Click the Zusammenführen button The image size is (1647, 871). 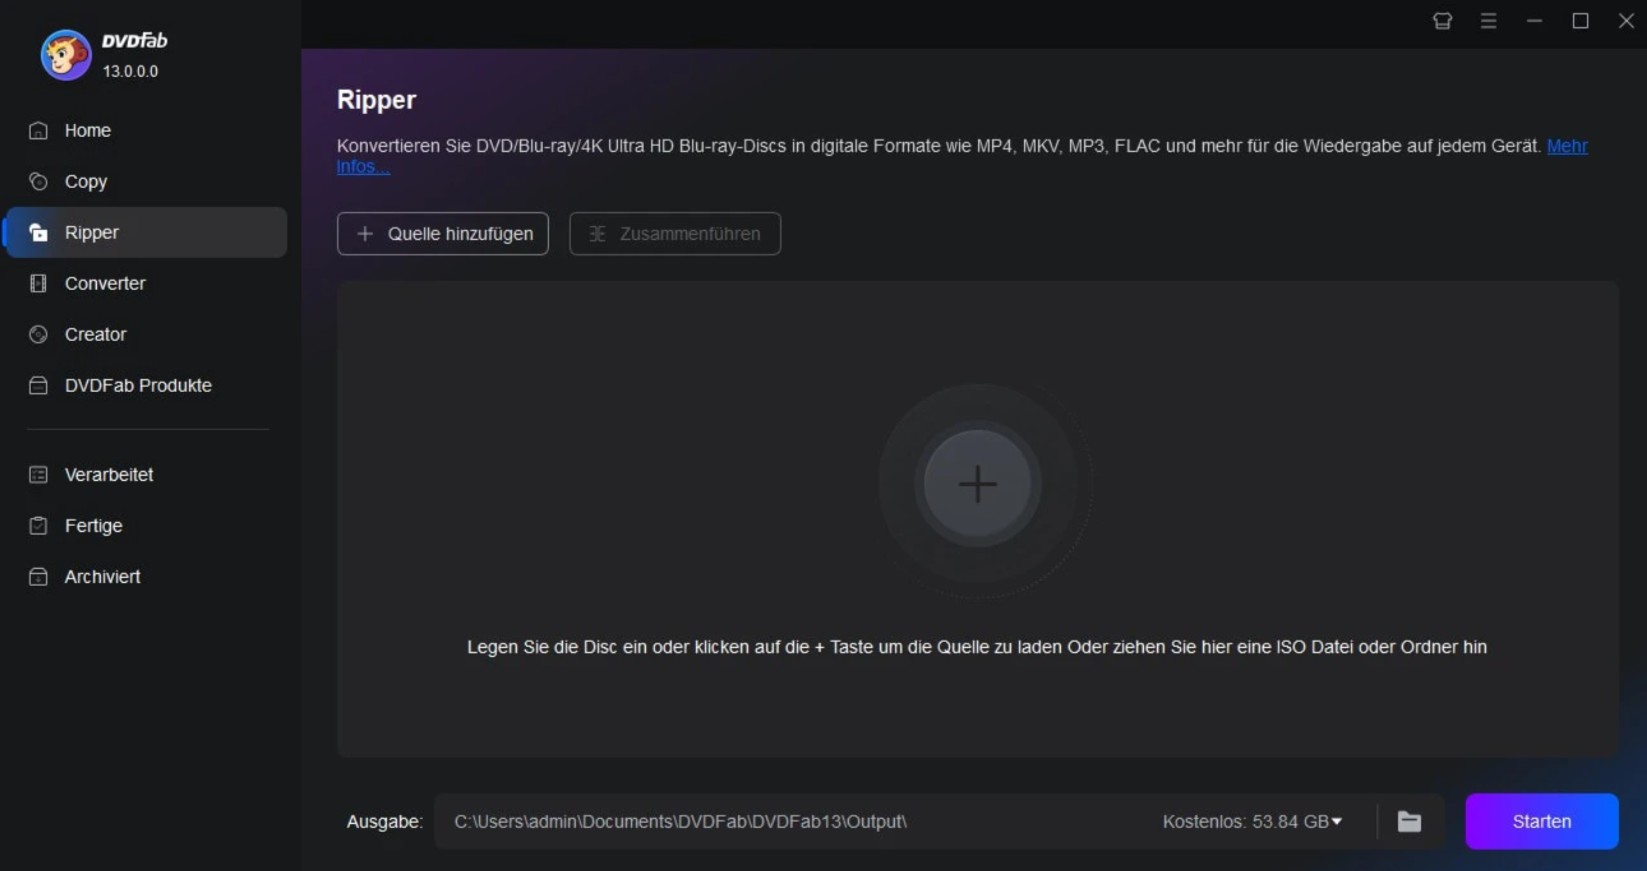click(675, 233)
